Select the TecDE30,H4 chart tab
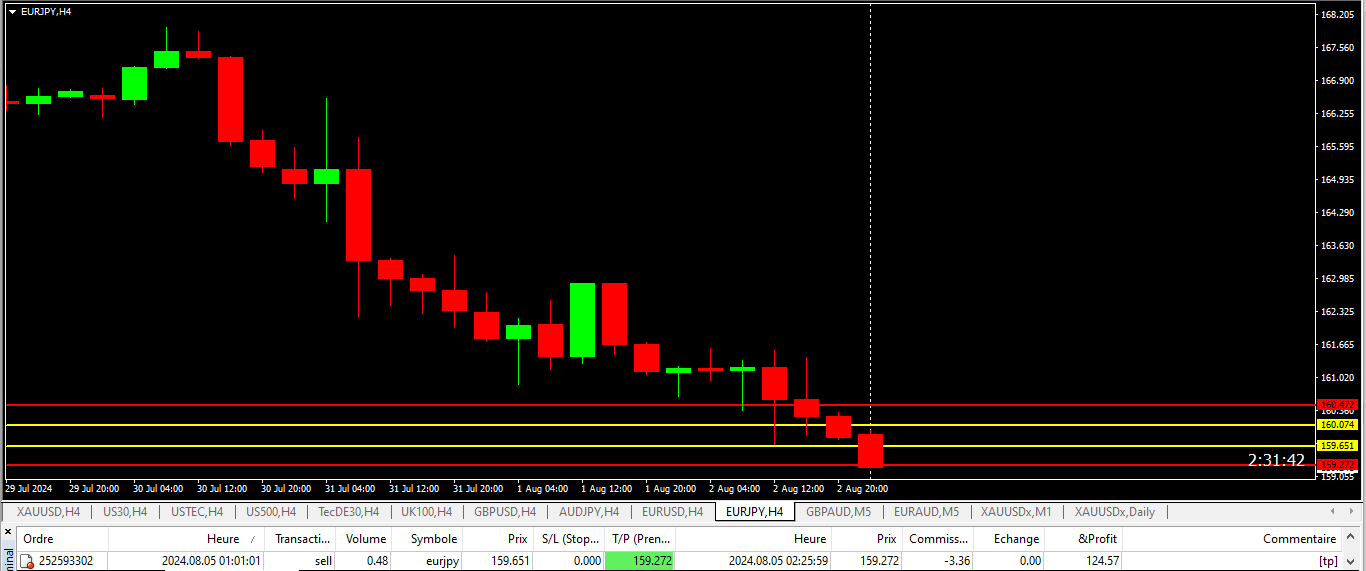Screen dimensions: 1366x571 click(348, 512)
